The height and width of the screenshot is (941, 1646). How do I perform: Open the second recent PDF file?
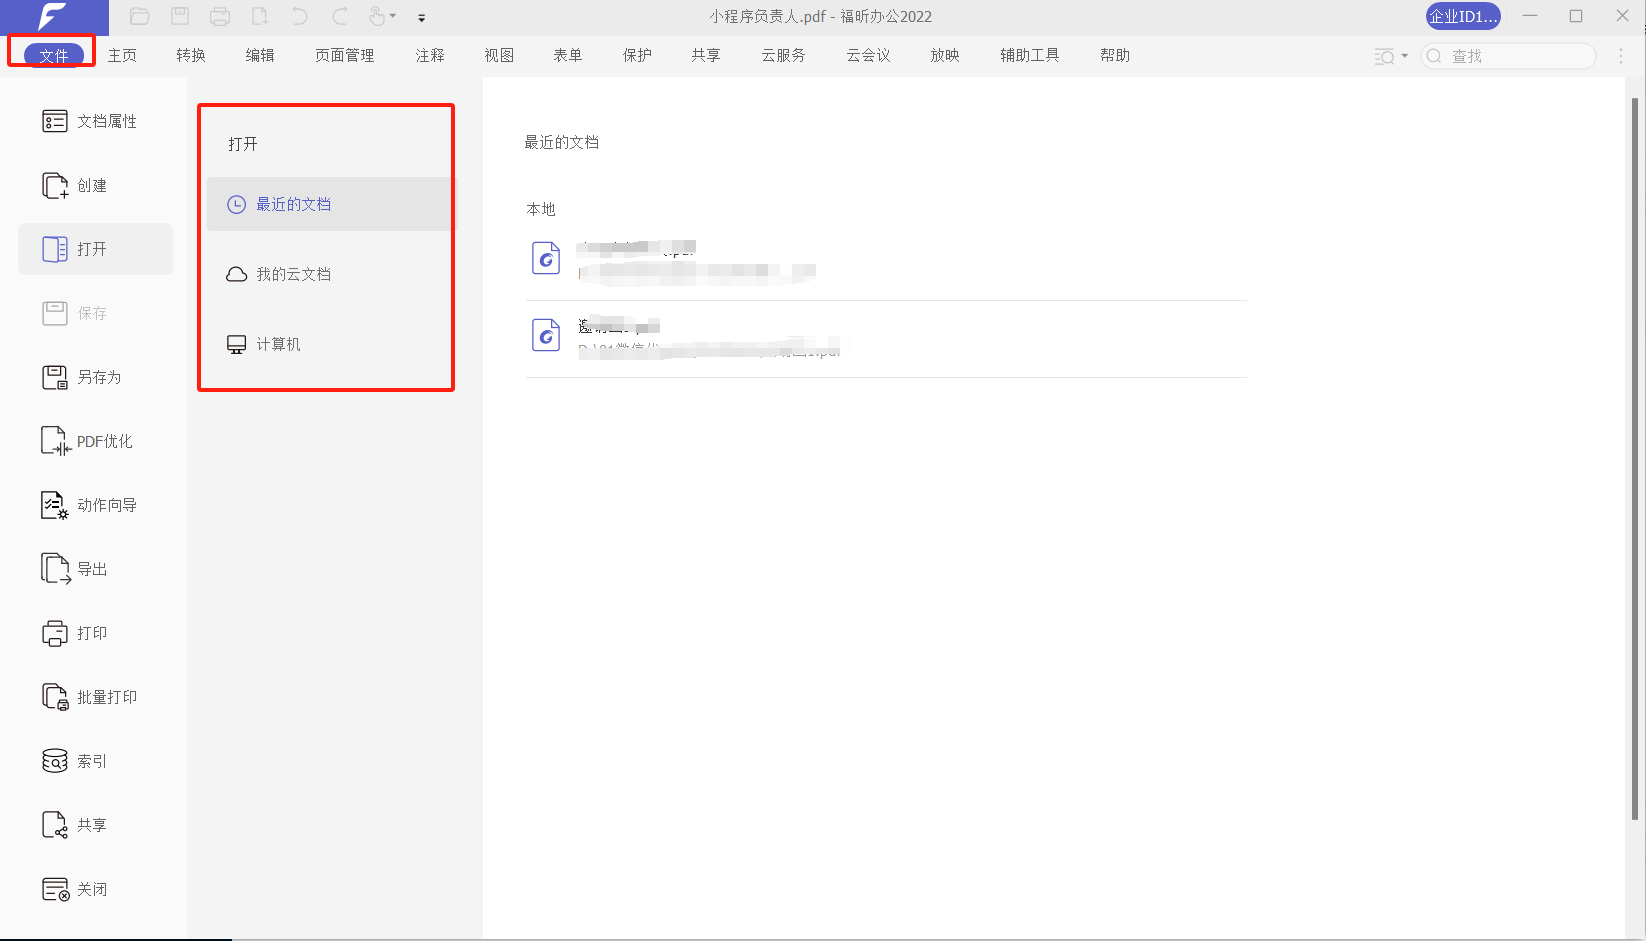pos(886,339)
